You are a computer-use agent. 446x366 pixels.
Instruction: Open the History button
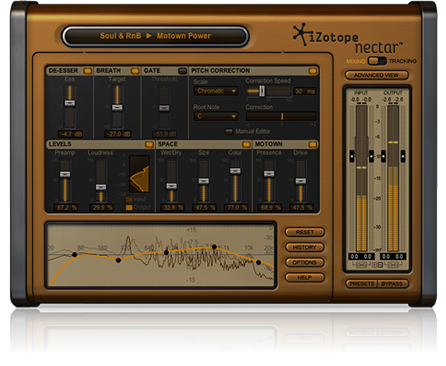(305, 247)
